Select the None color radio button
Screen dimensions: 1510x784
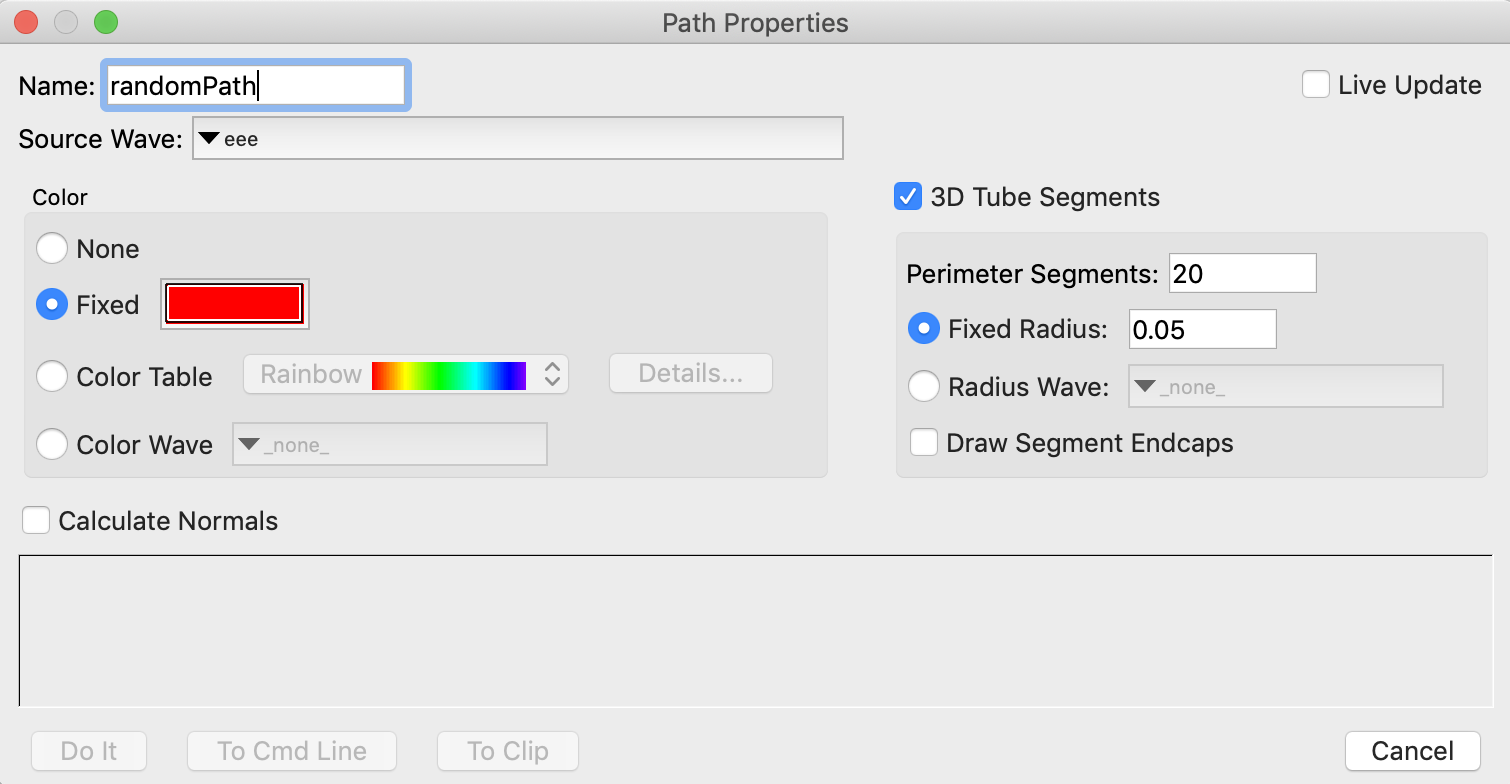(52, 249)
